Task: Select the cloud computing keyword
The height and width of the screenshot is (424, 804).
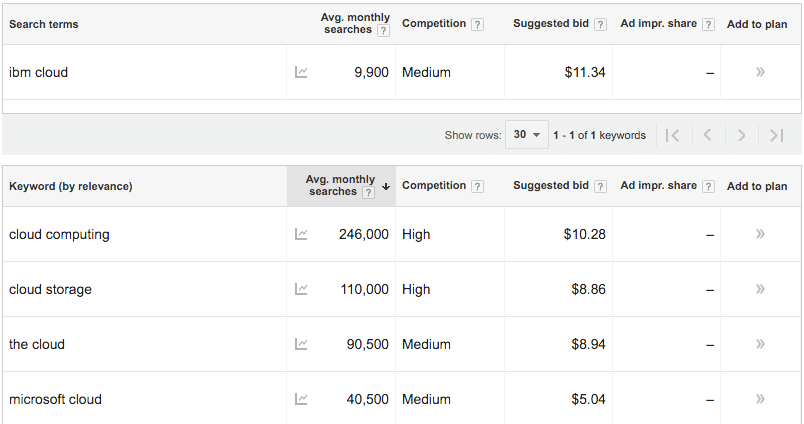Action: pos(59,234)
